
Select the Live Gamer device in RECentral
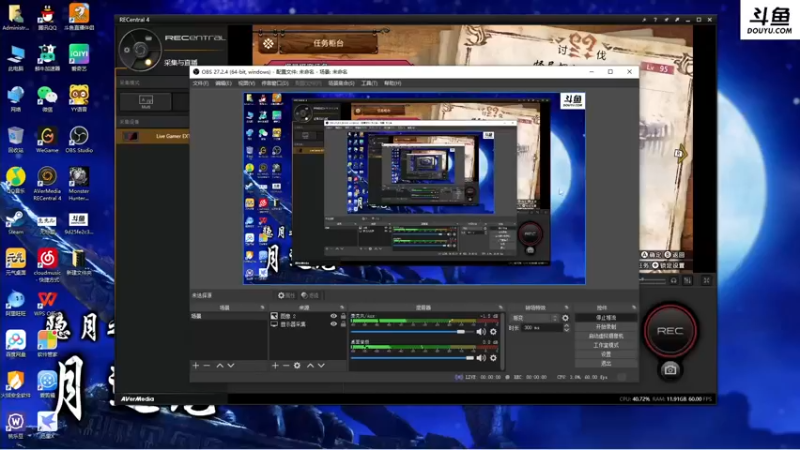(x=153, y=136)
